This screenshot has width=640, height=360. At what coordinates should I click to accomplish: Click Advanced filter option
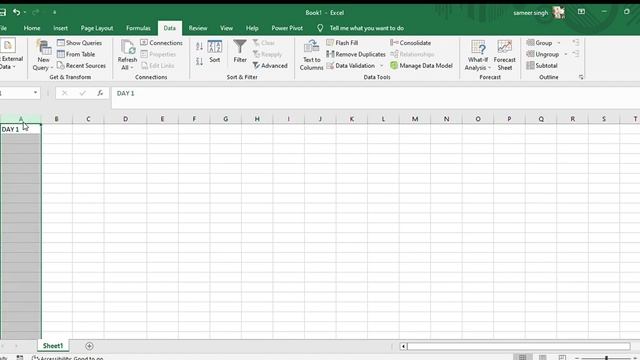point(270,65)
